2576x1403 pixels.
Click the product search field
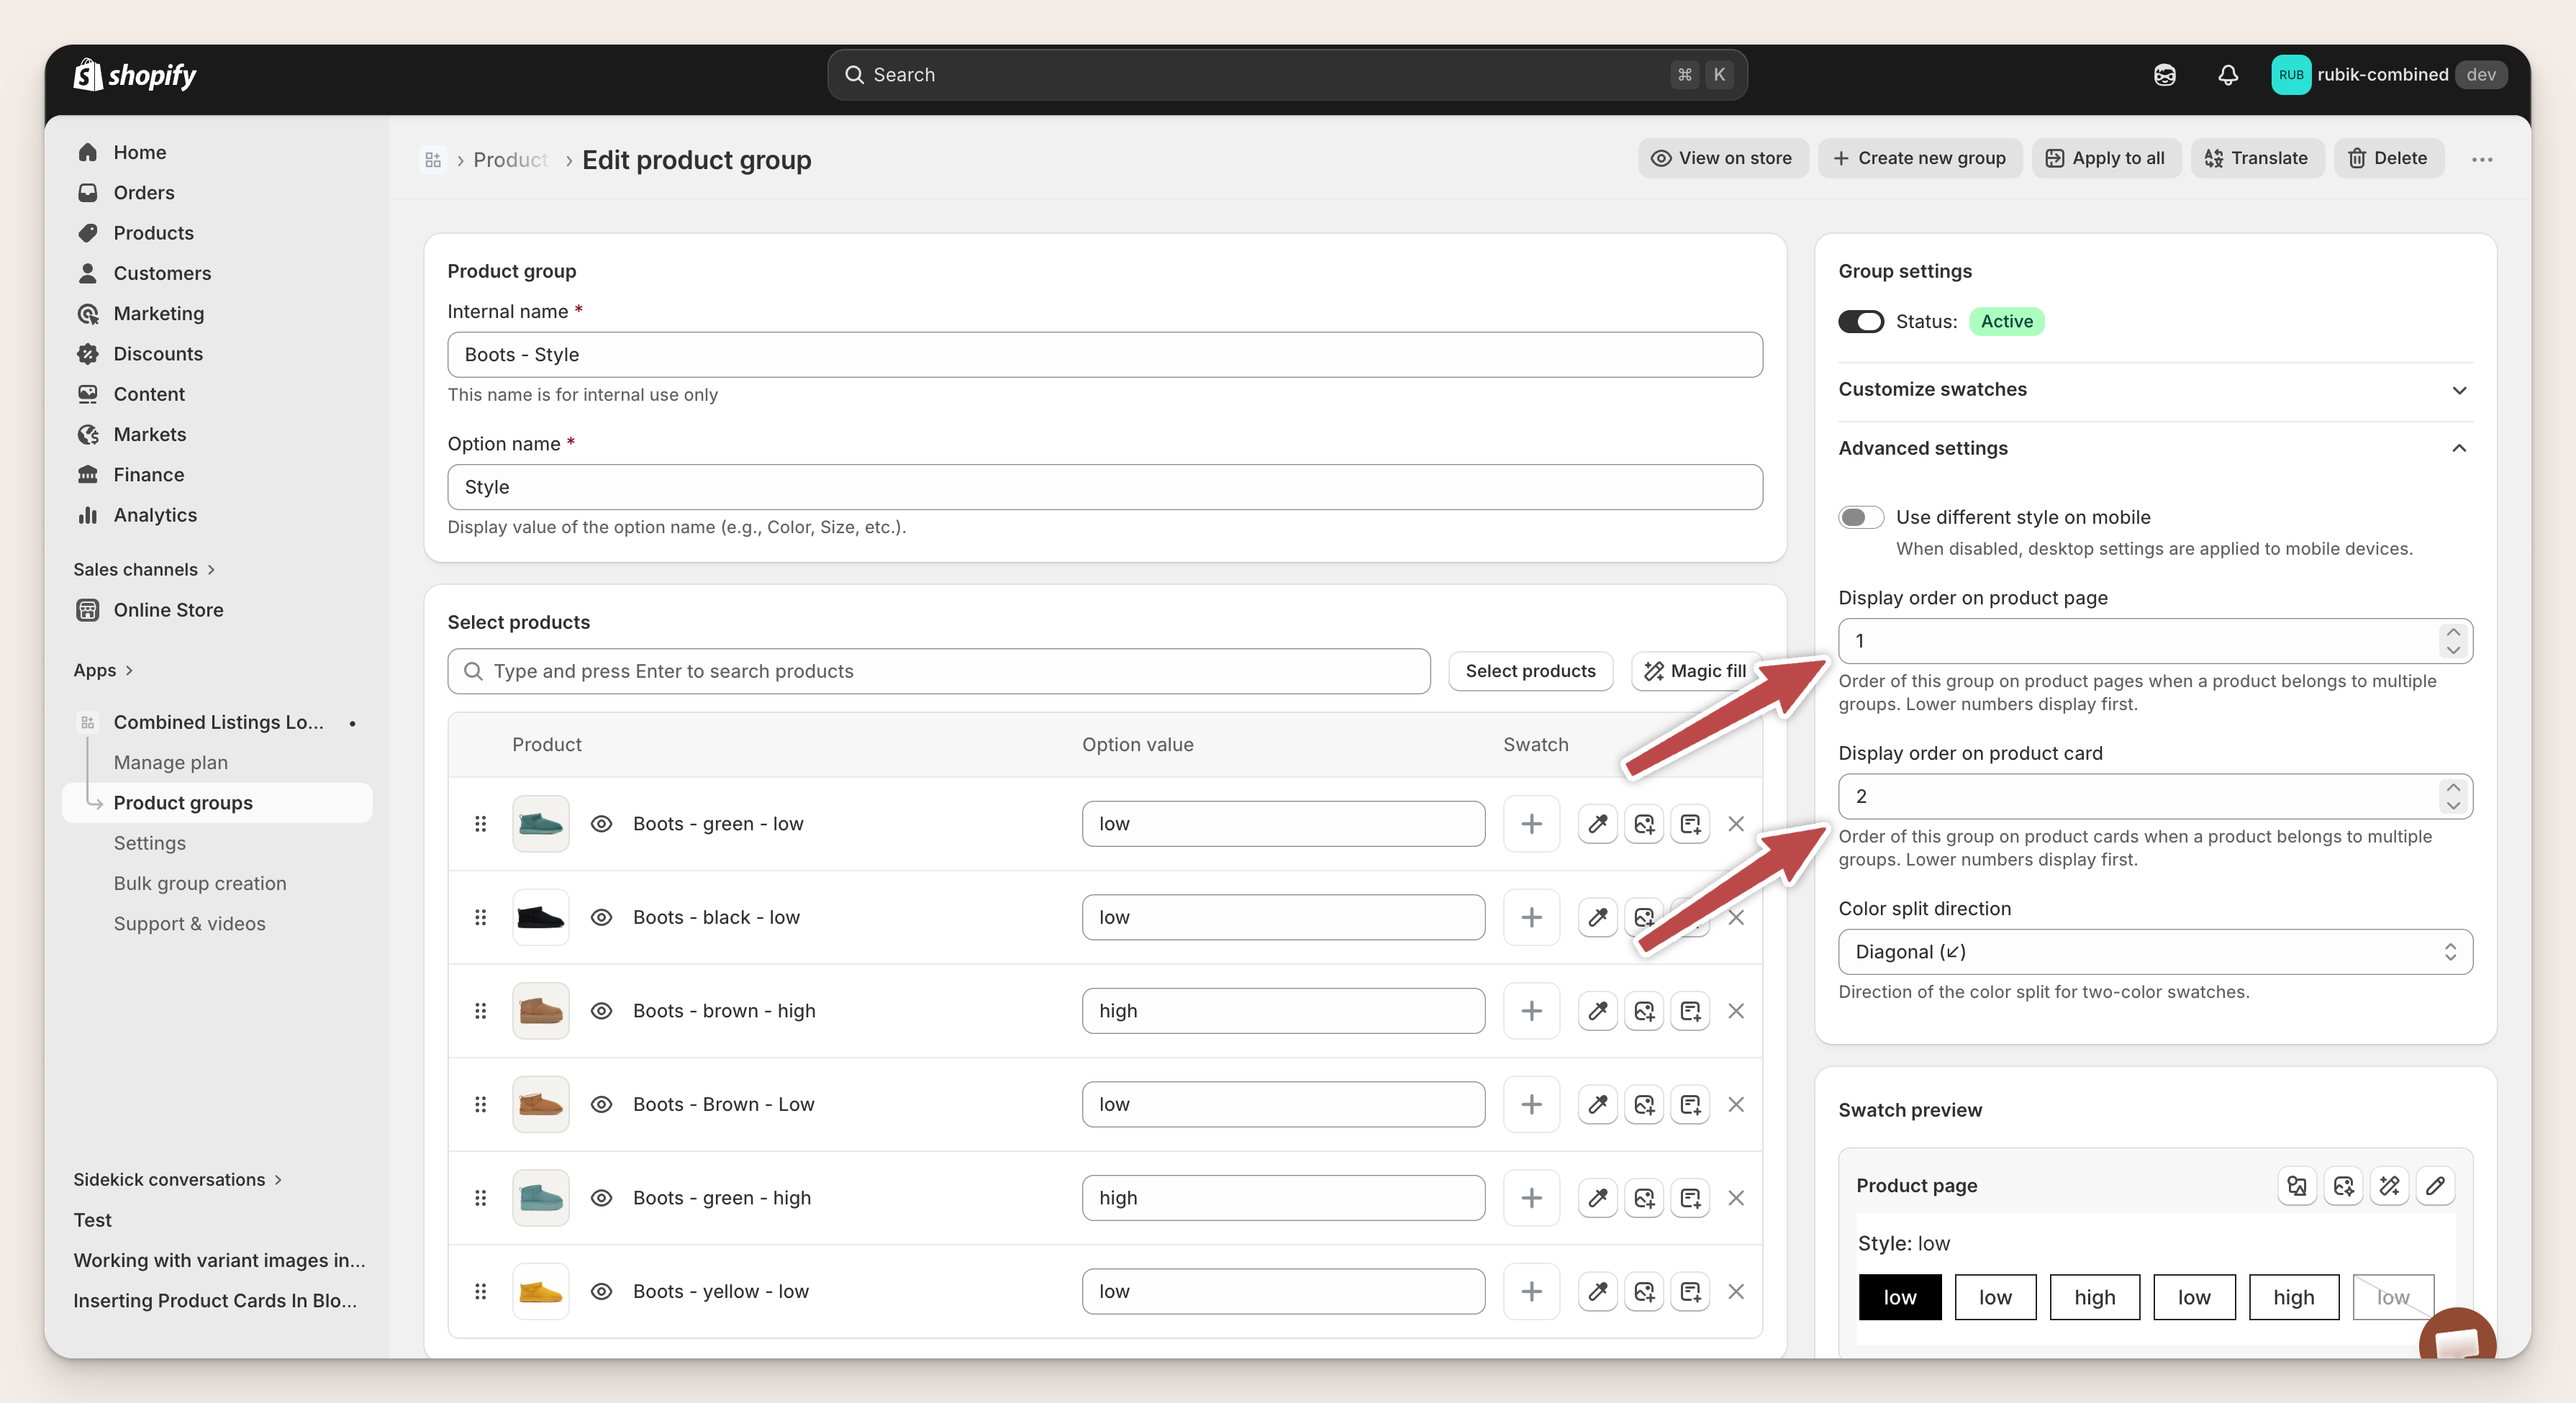pyautogui.click(x=938, y=671)
